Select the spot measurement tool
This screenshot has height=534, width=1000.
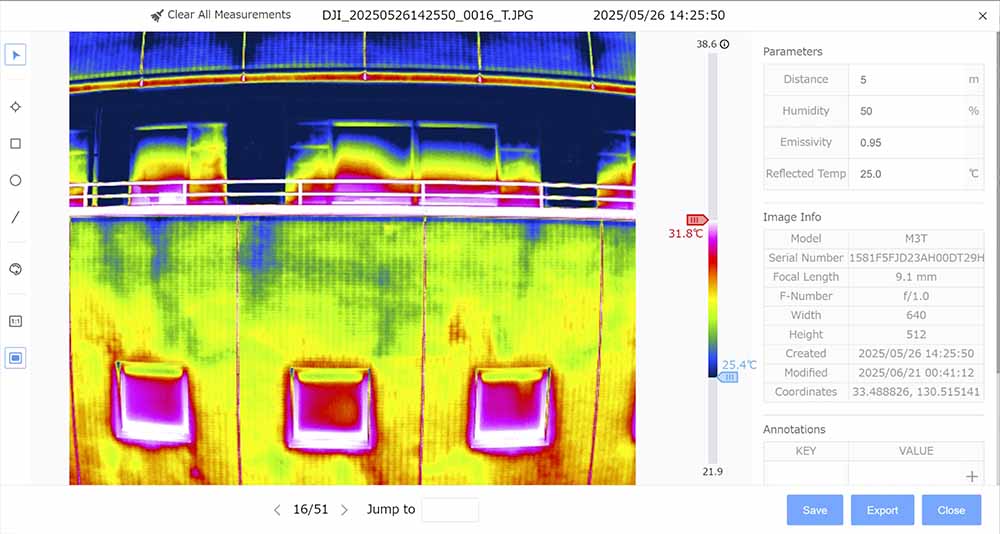click(15, 107)
